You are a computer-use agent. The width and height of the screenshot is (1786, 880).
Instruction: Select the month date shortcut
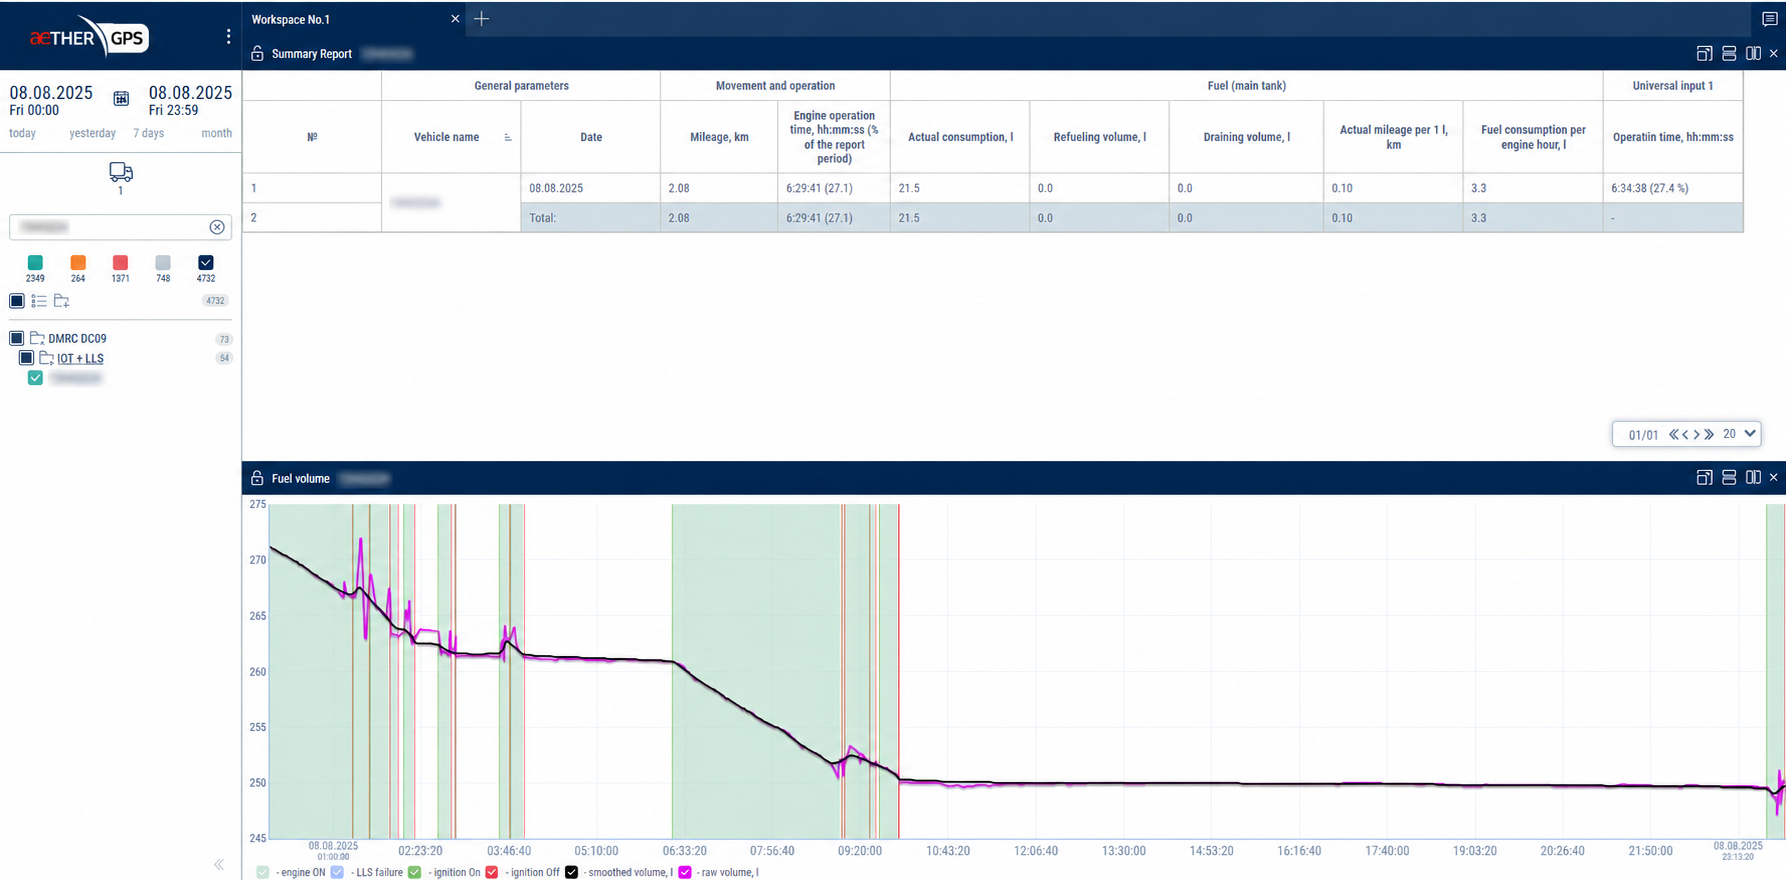217,133
